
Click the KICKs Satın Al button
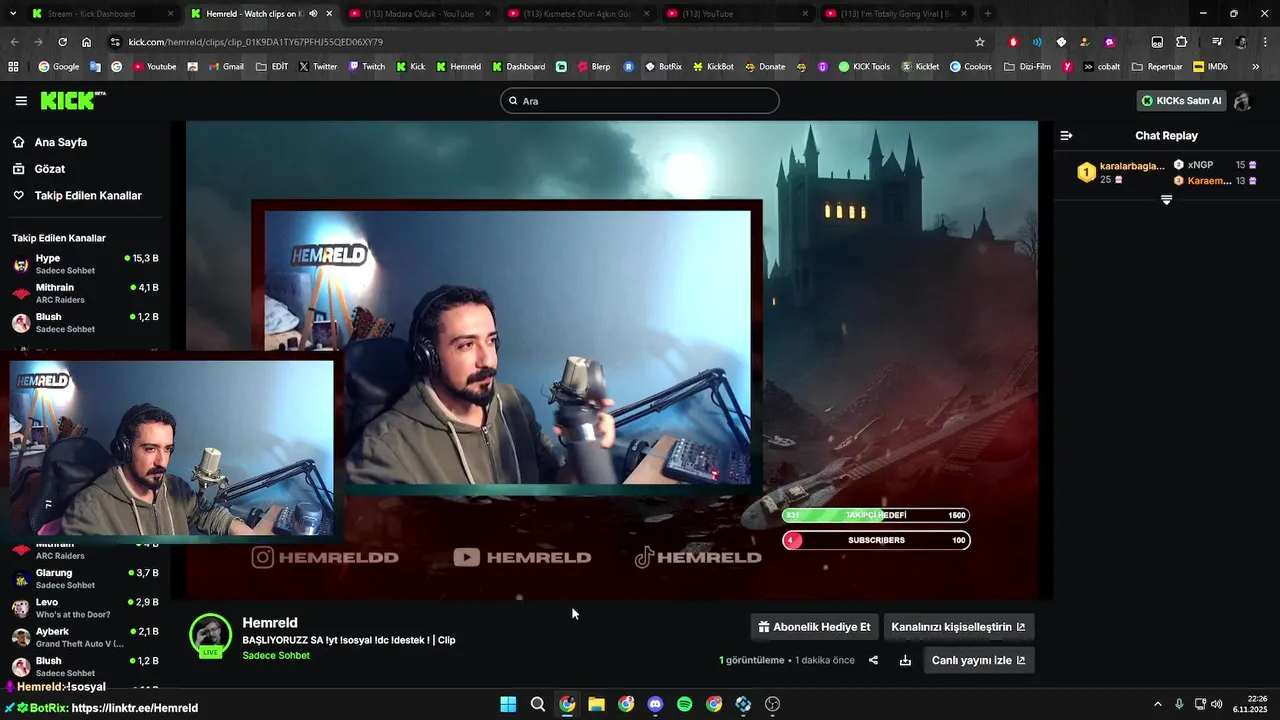1181,101
